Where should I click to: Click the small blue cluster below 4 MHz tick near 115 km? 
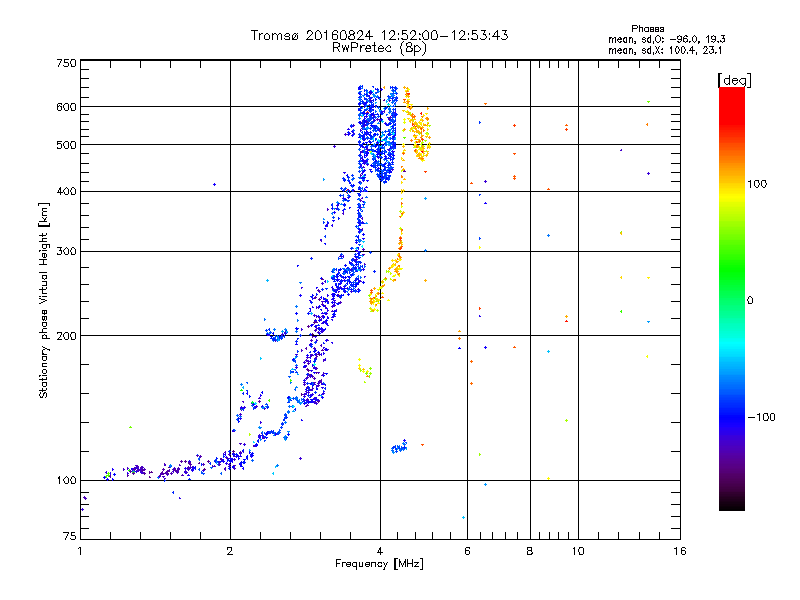click(399, 447)
